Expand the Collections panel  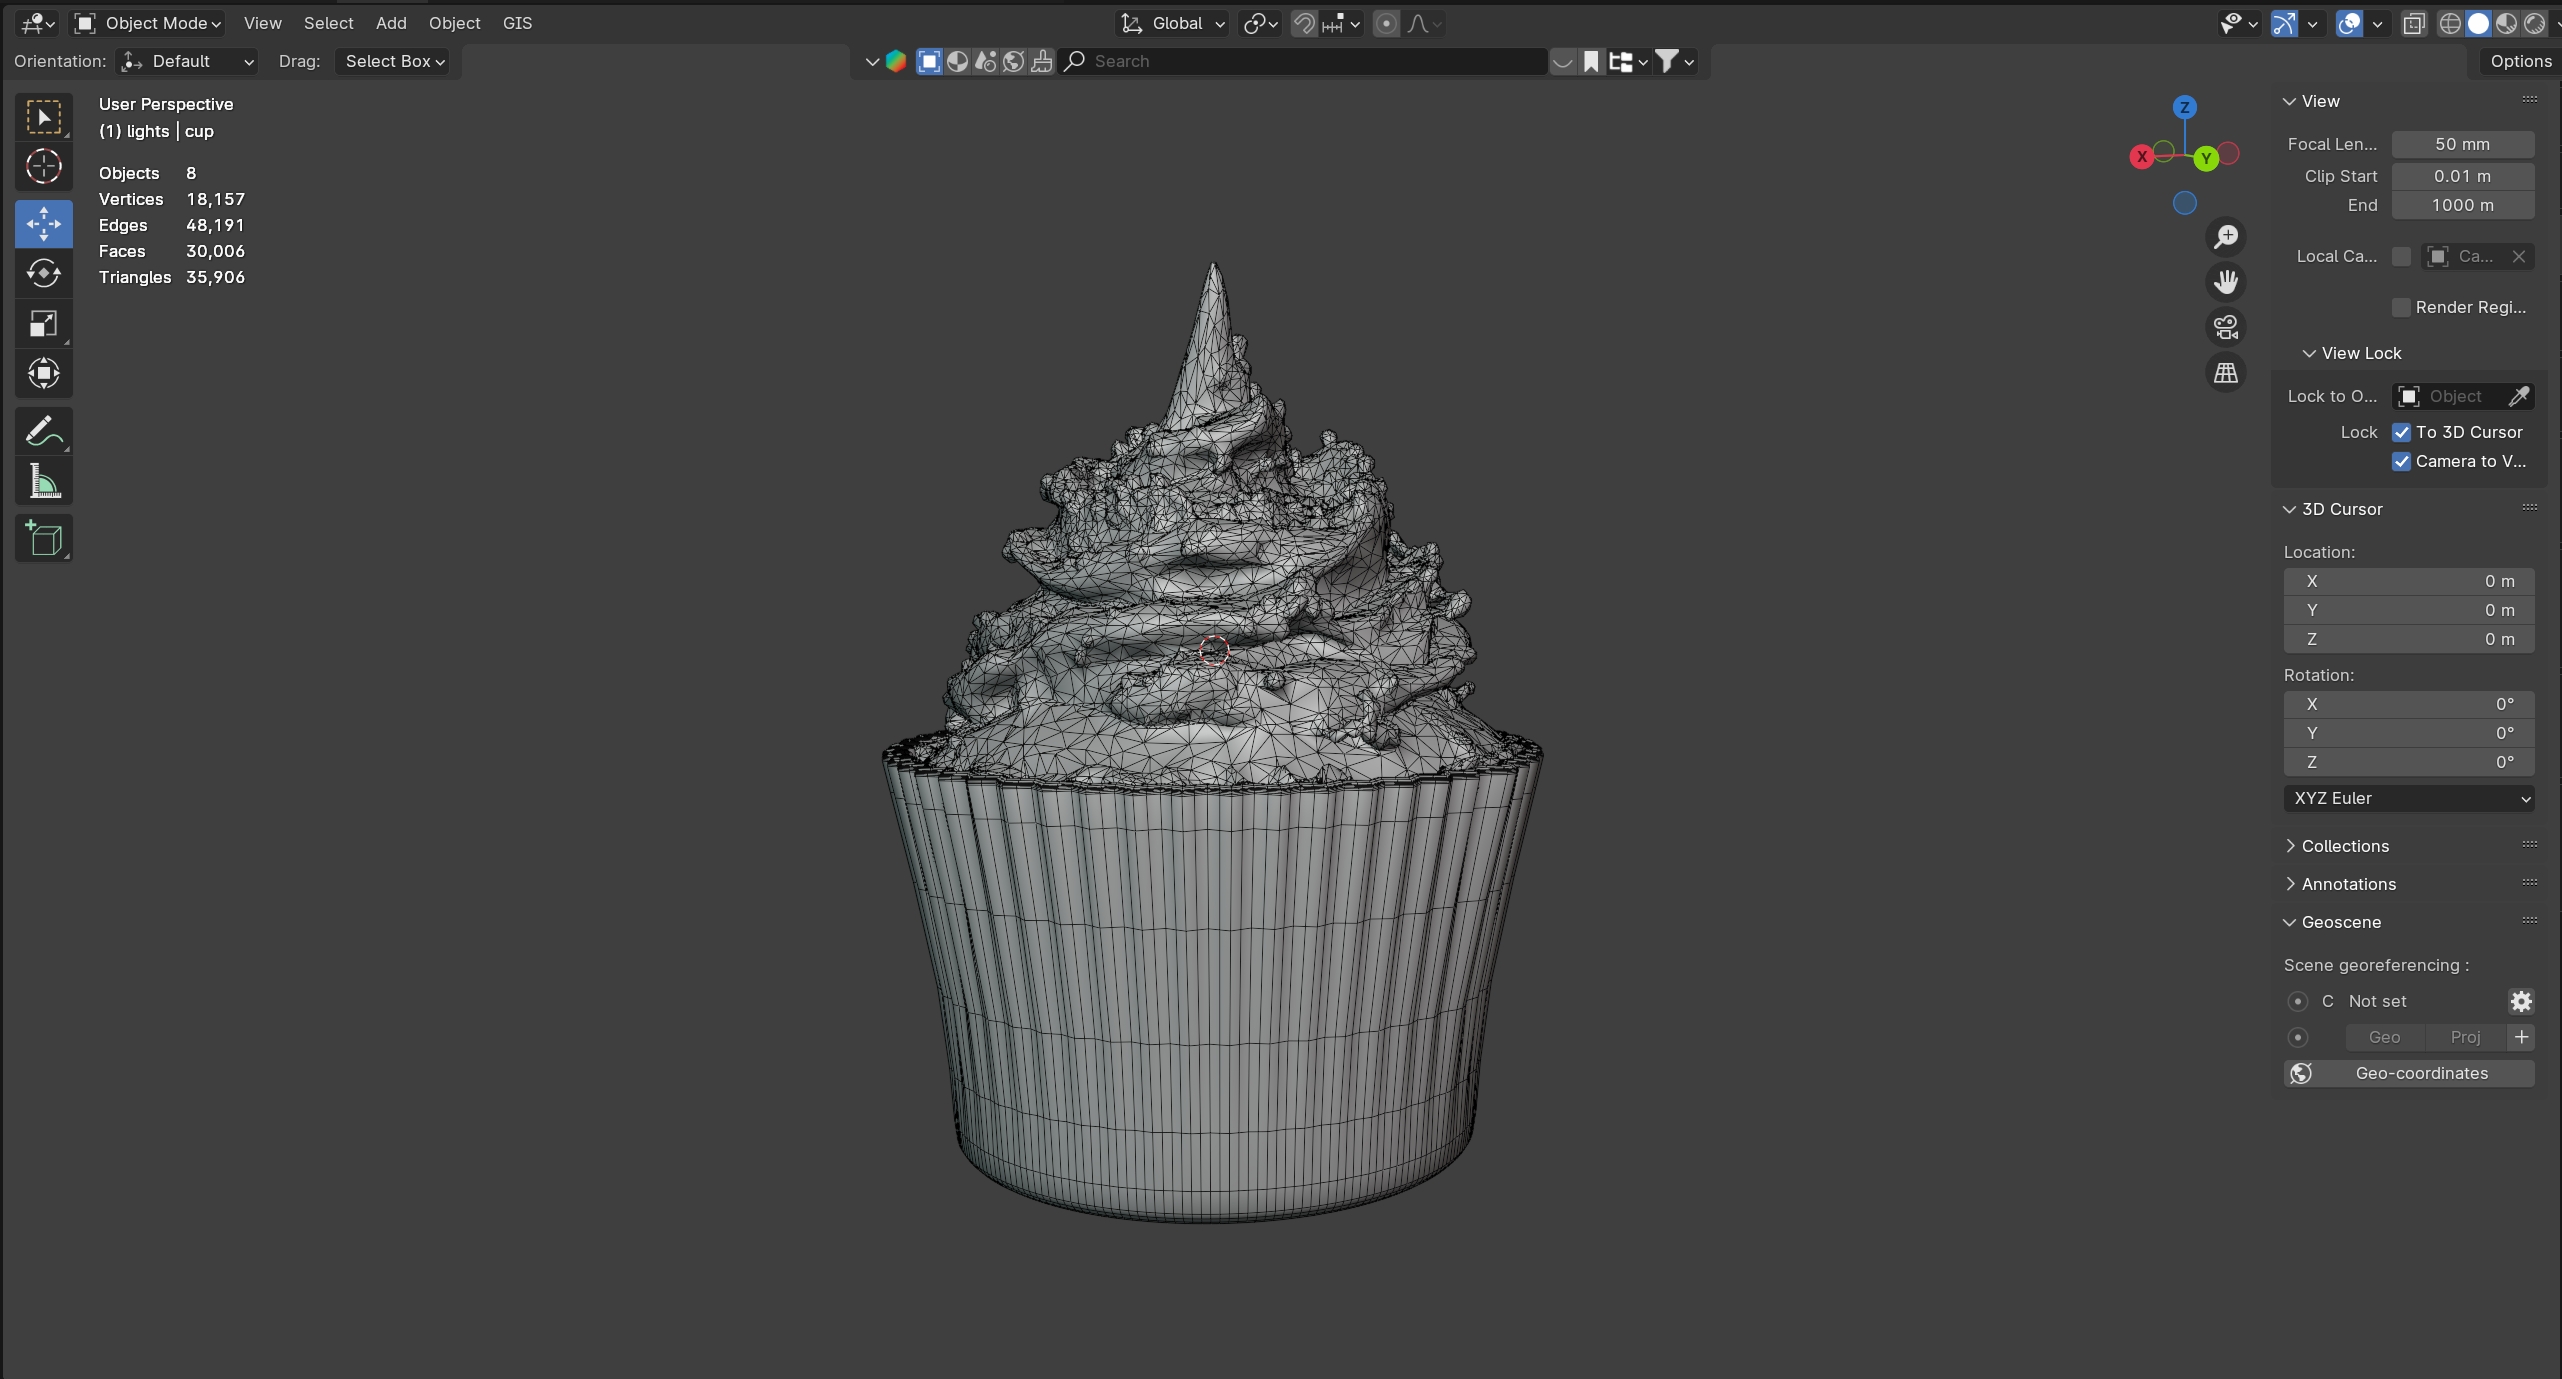point(2344,846)
